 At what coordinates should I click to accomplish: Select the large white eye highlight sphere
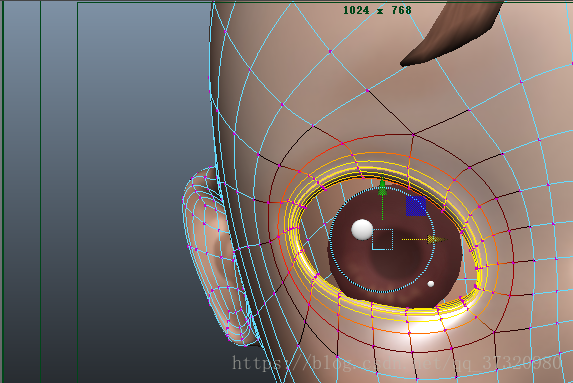362,230
